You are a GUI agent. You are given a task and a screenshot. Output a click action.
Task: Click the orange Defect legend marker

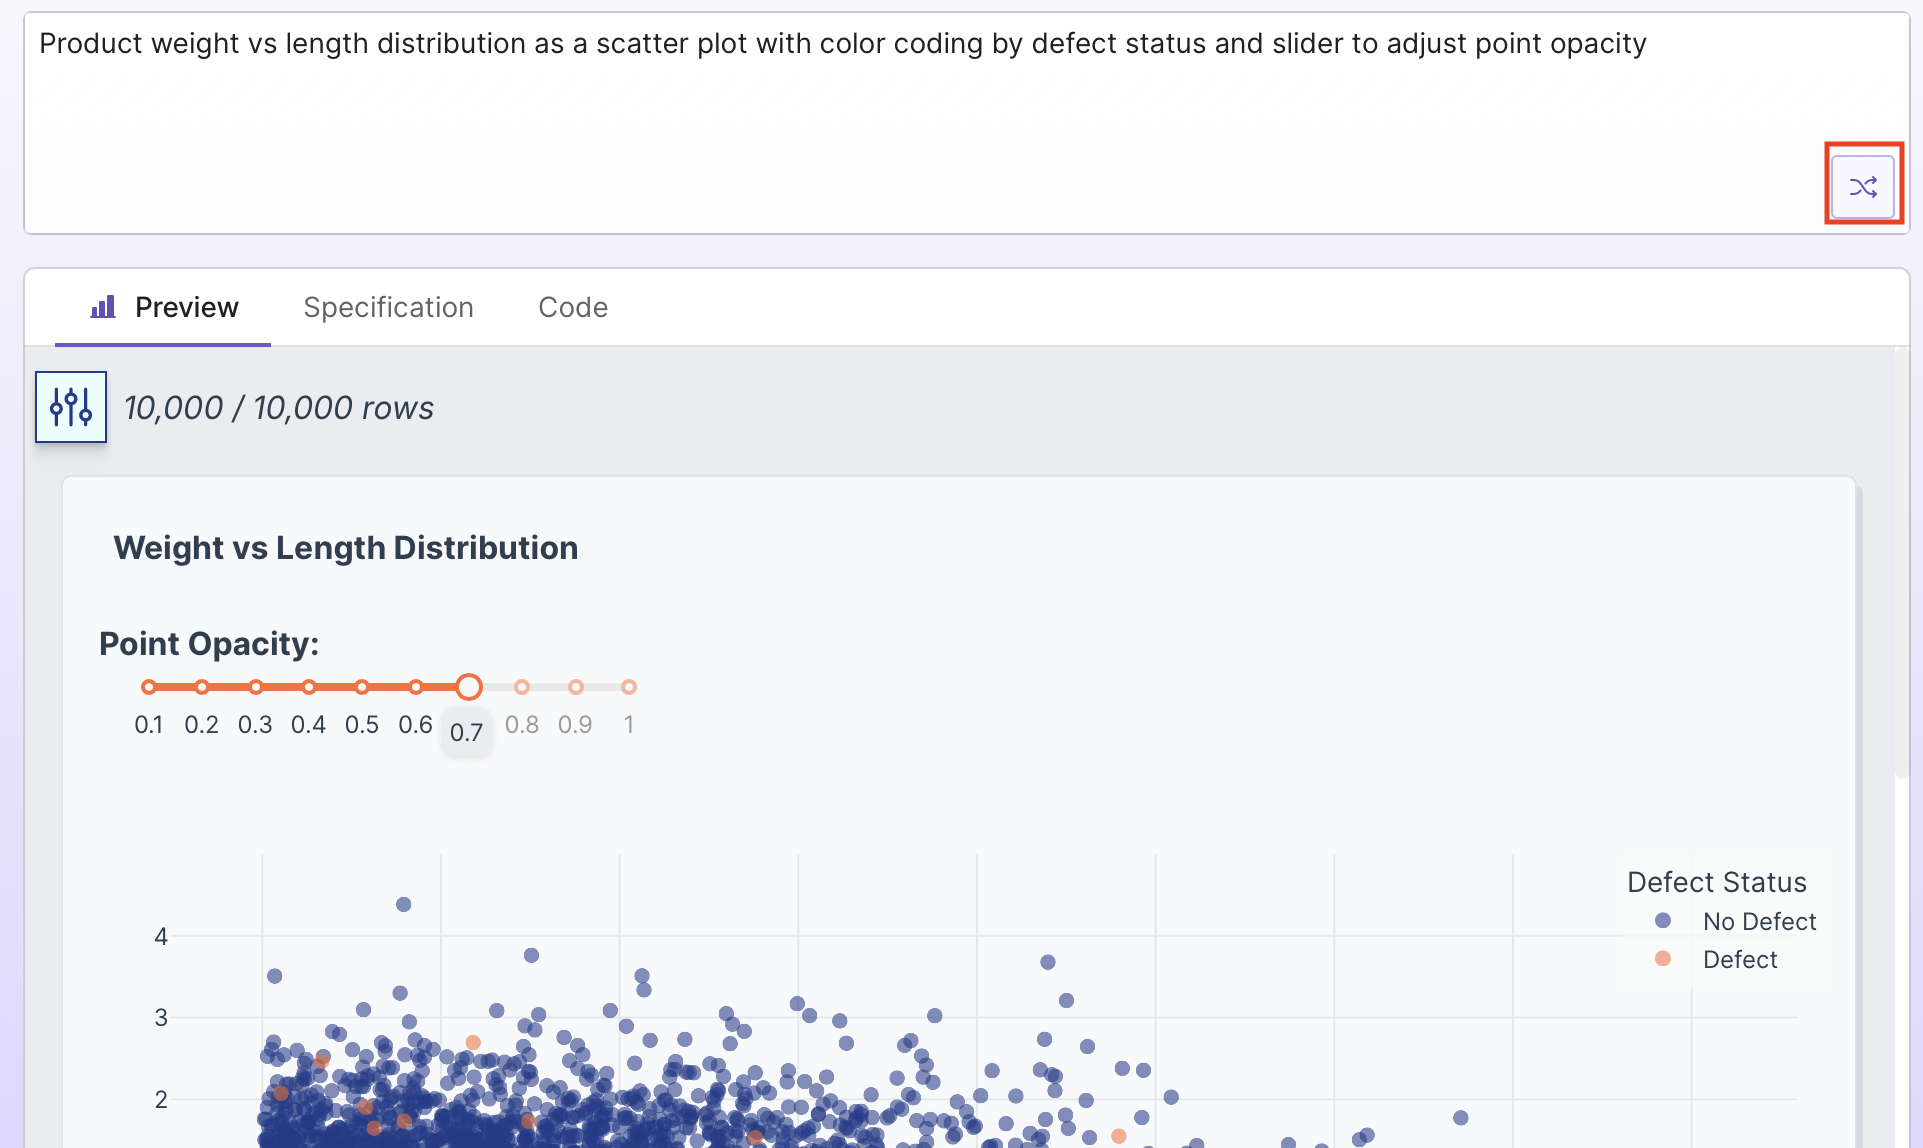[1662, 959]
